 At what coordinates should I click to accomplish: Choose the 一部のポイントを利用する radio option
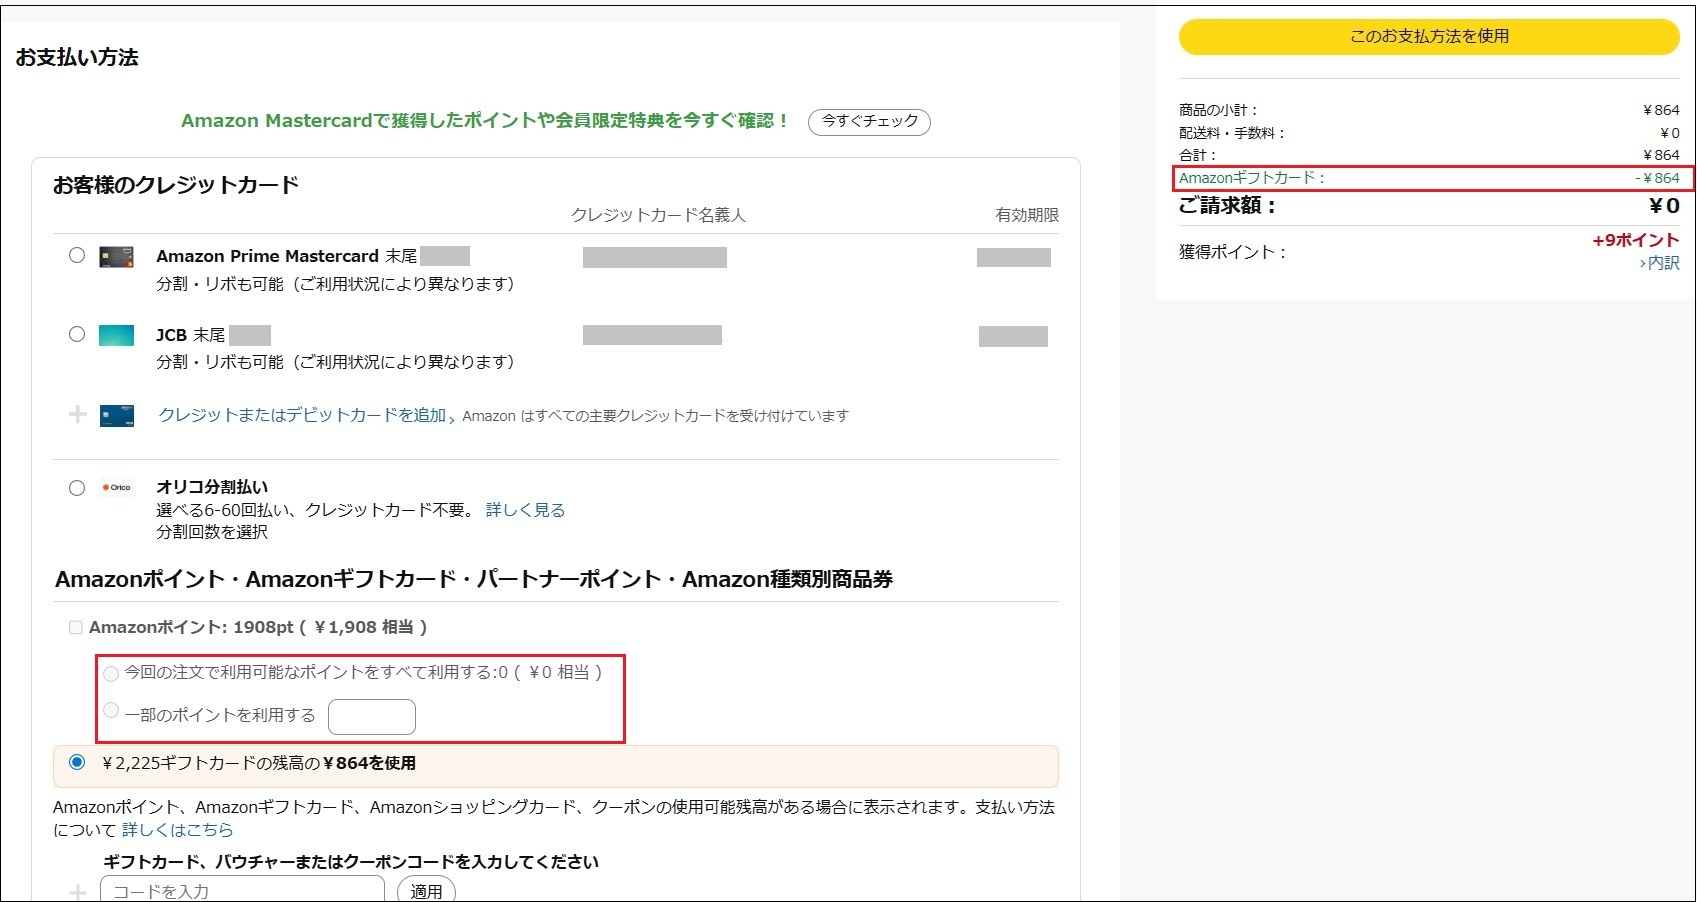111,711
